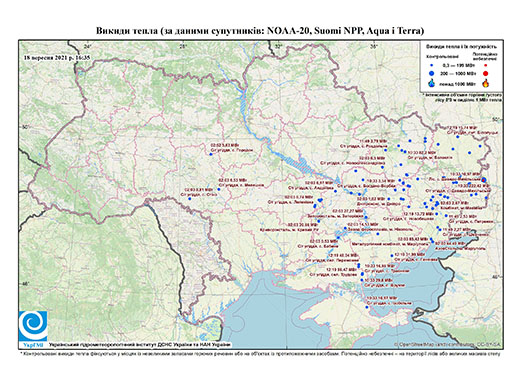Click the orange flame legend icon

point(486,83)
